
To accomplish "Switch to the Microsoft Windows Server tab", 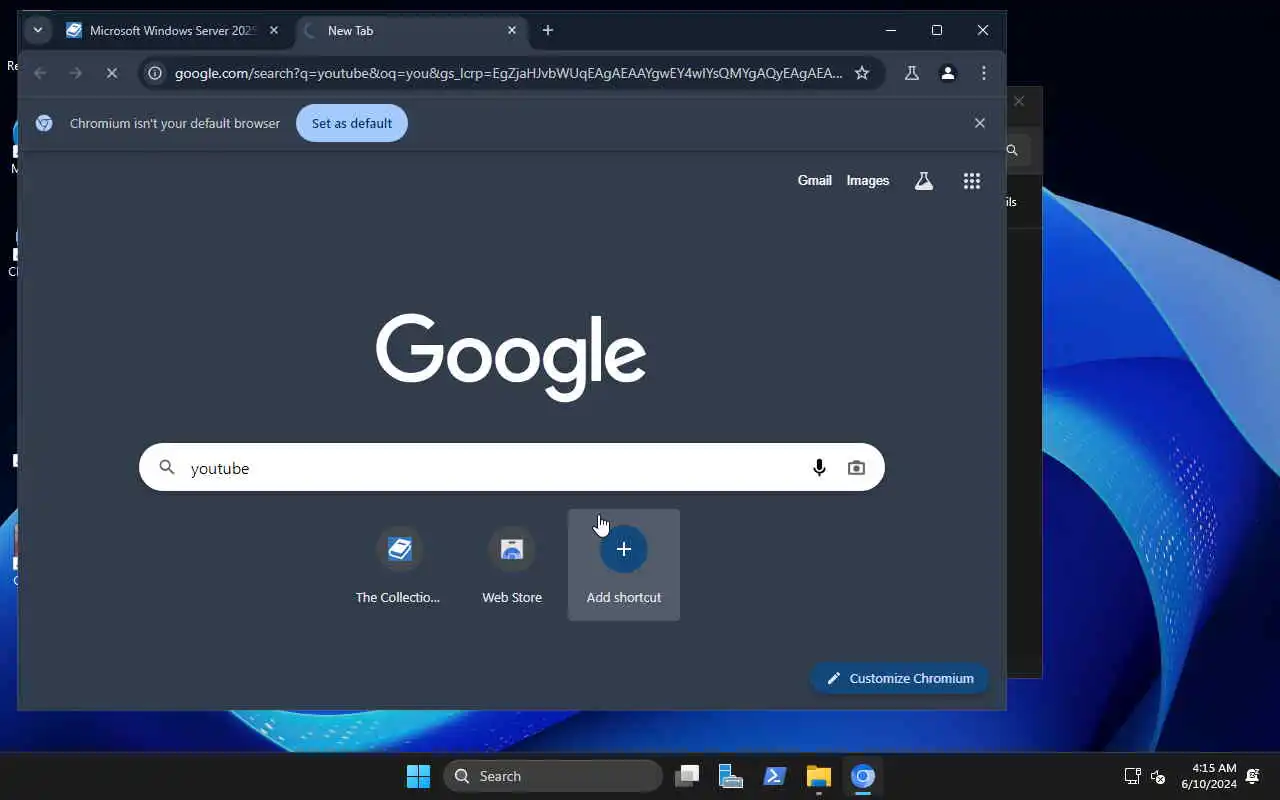I will pos(172,30).
